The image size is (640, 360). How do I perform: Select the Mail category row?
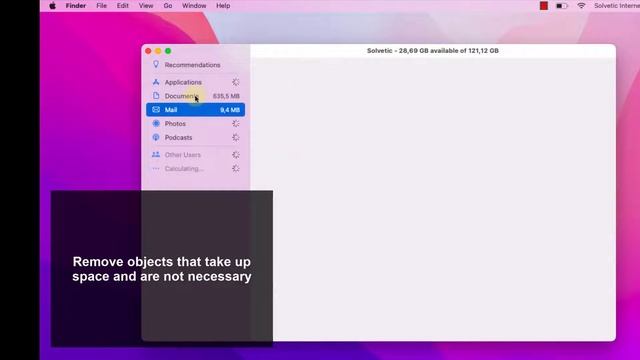pos(196,110)
